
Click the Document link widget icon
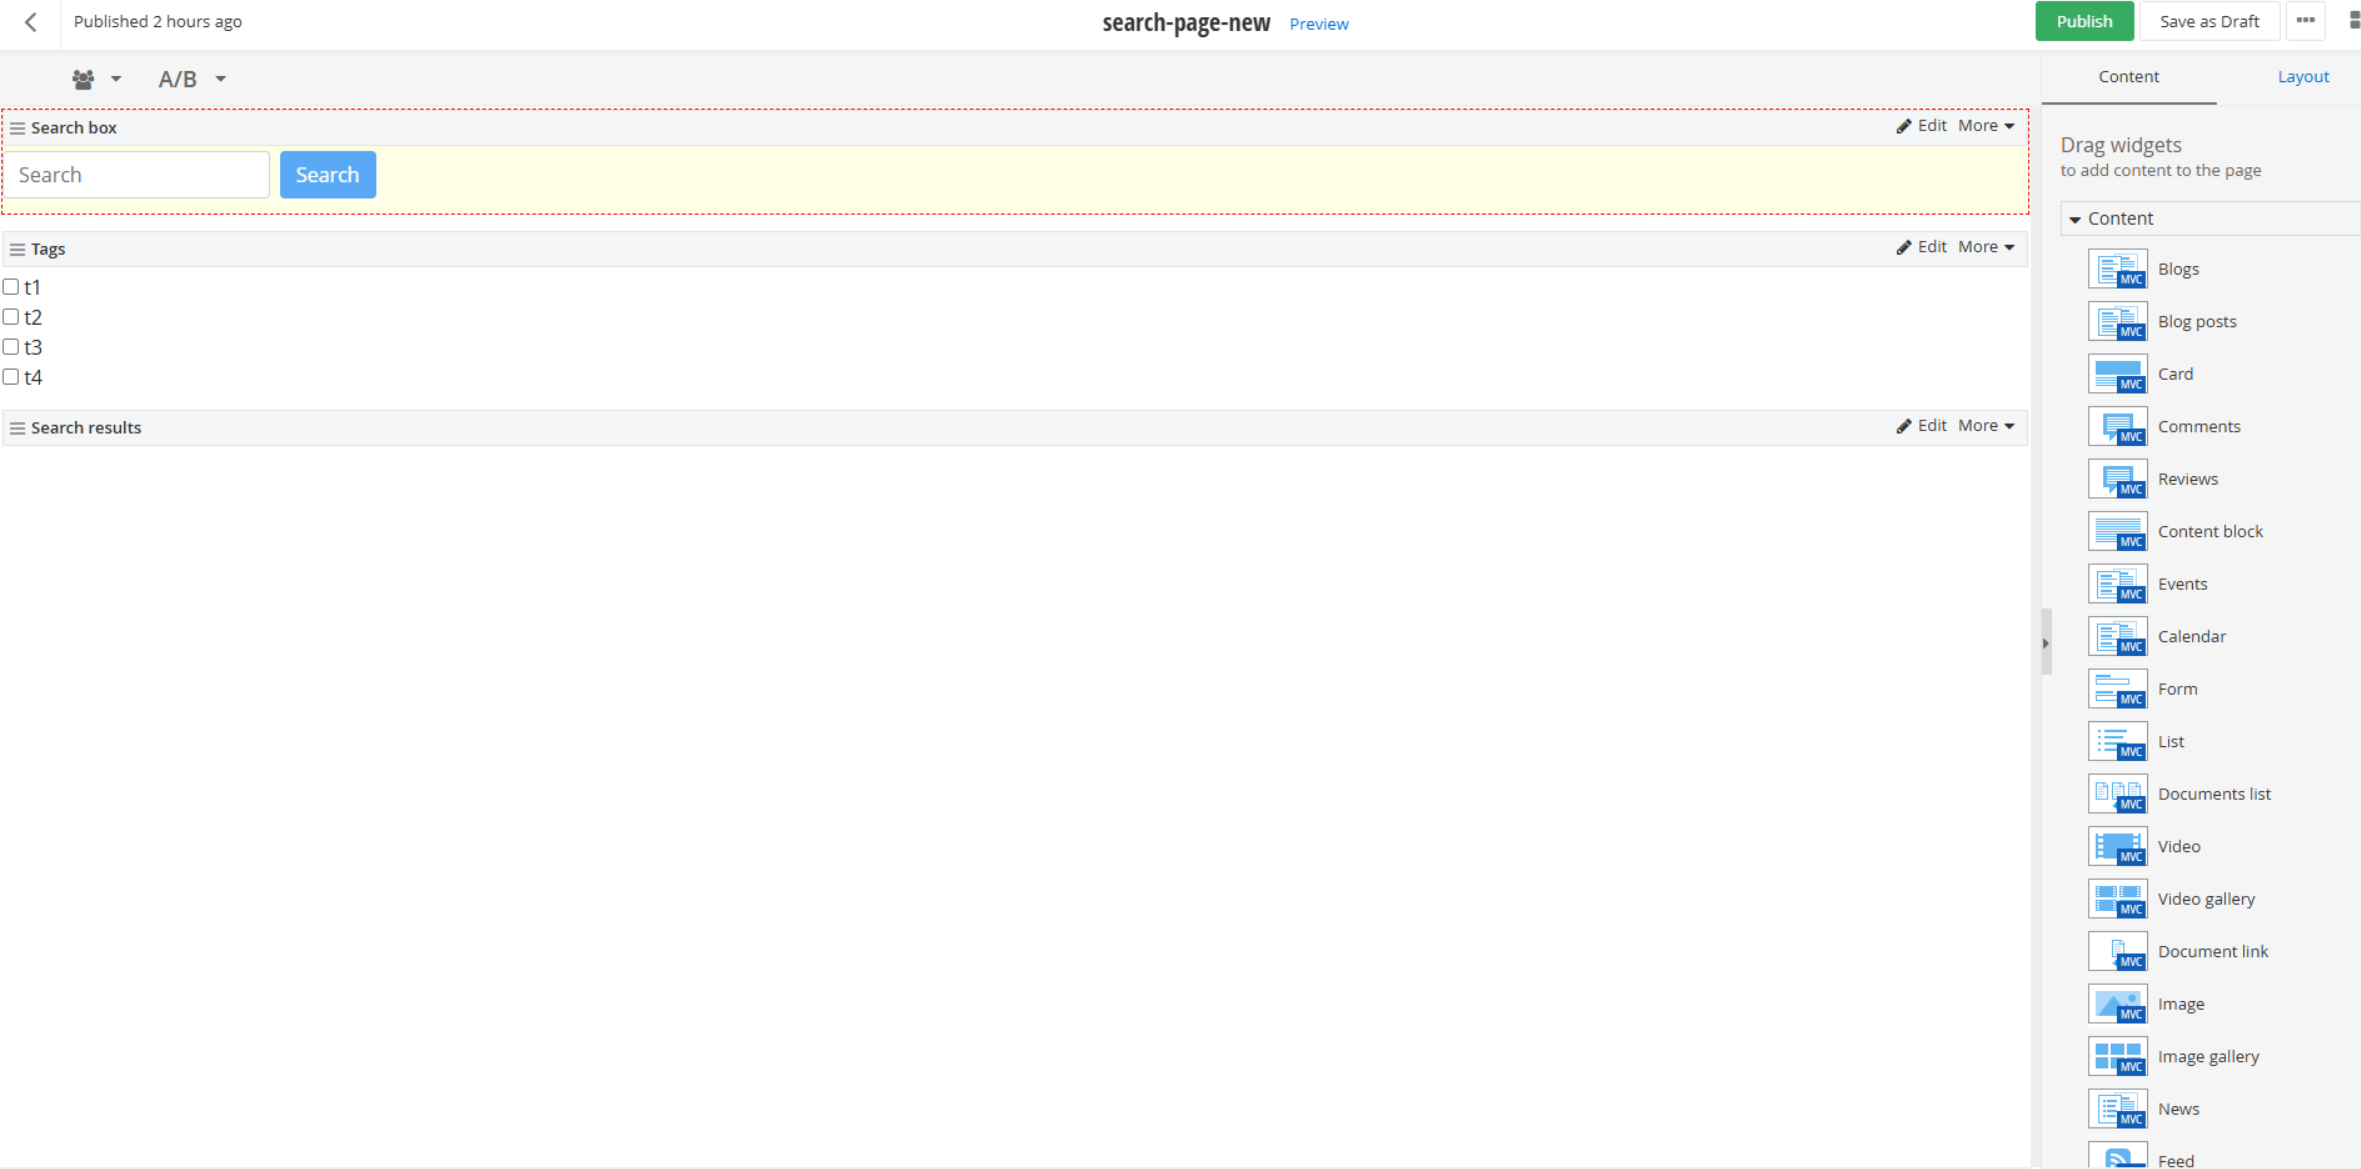[x=2117, y=952]
